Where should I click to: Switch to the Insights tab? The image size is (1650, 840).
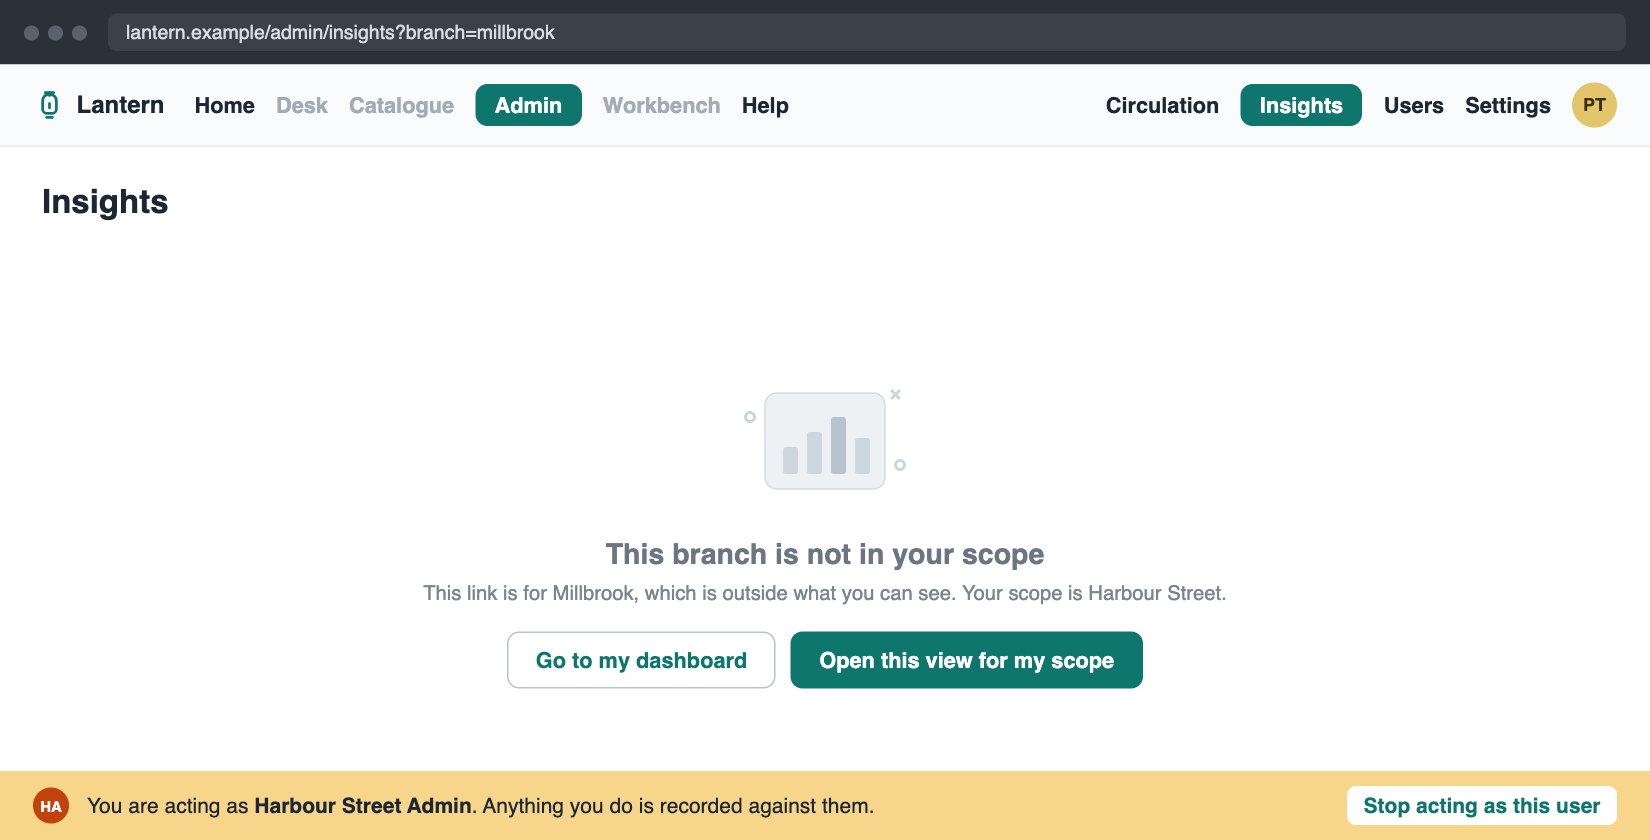[x=1301, y=105]
